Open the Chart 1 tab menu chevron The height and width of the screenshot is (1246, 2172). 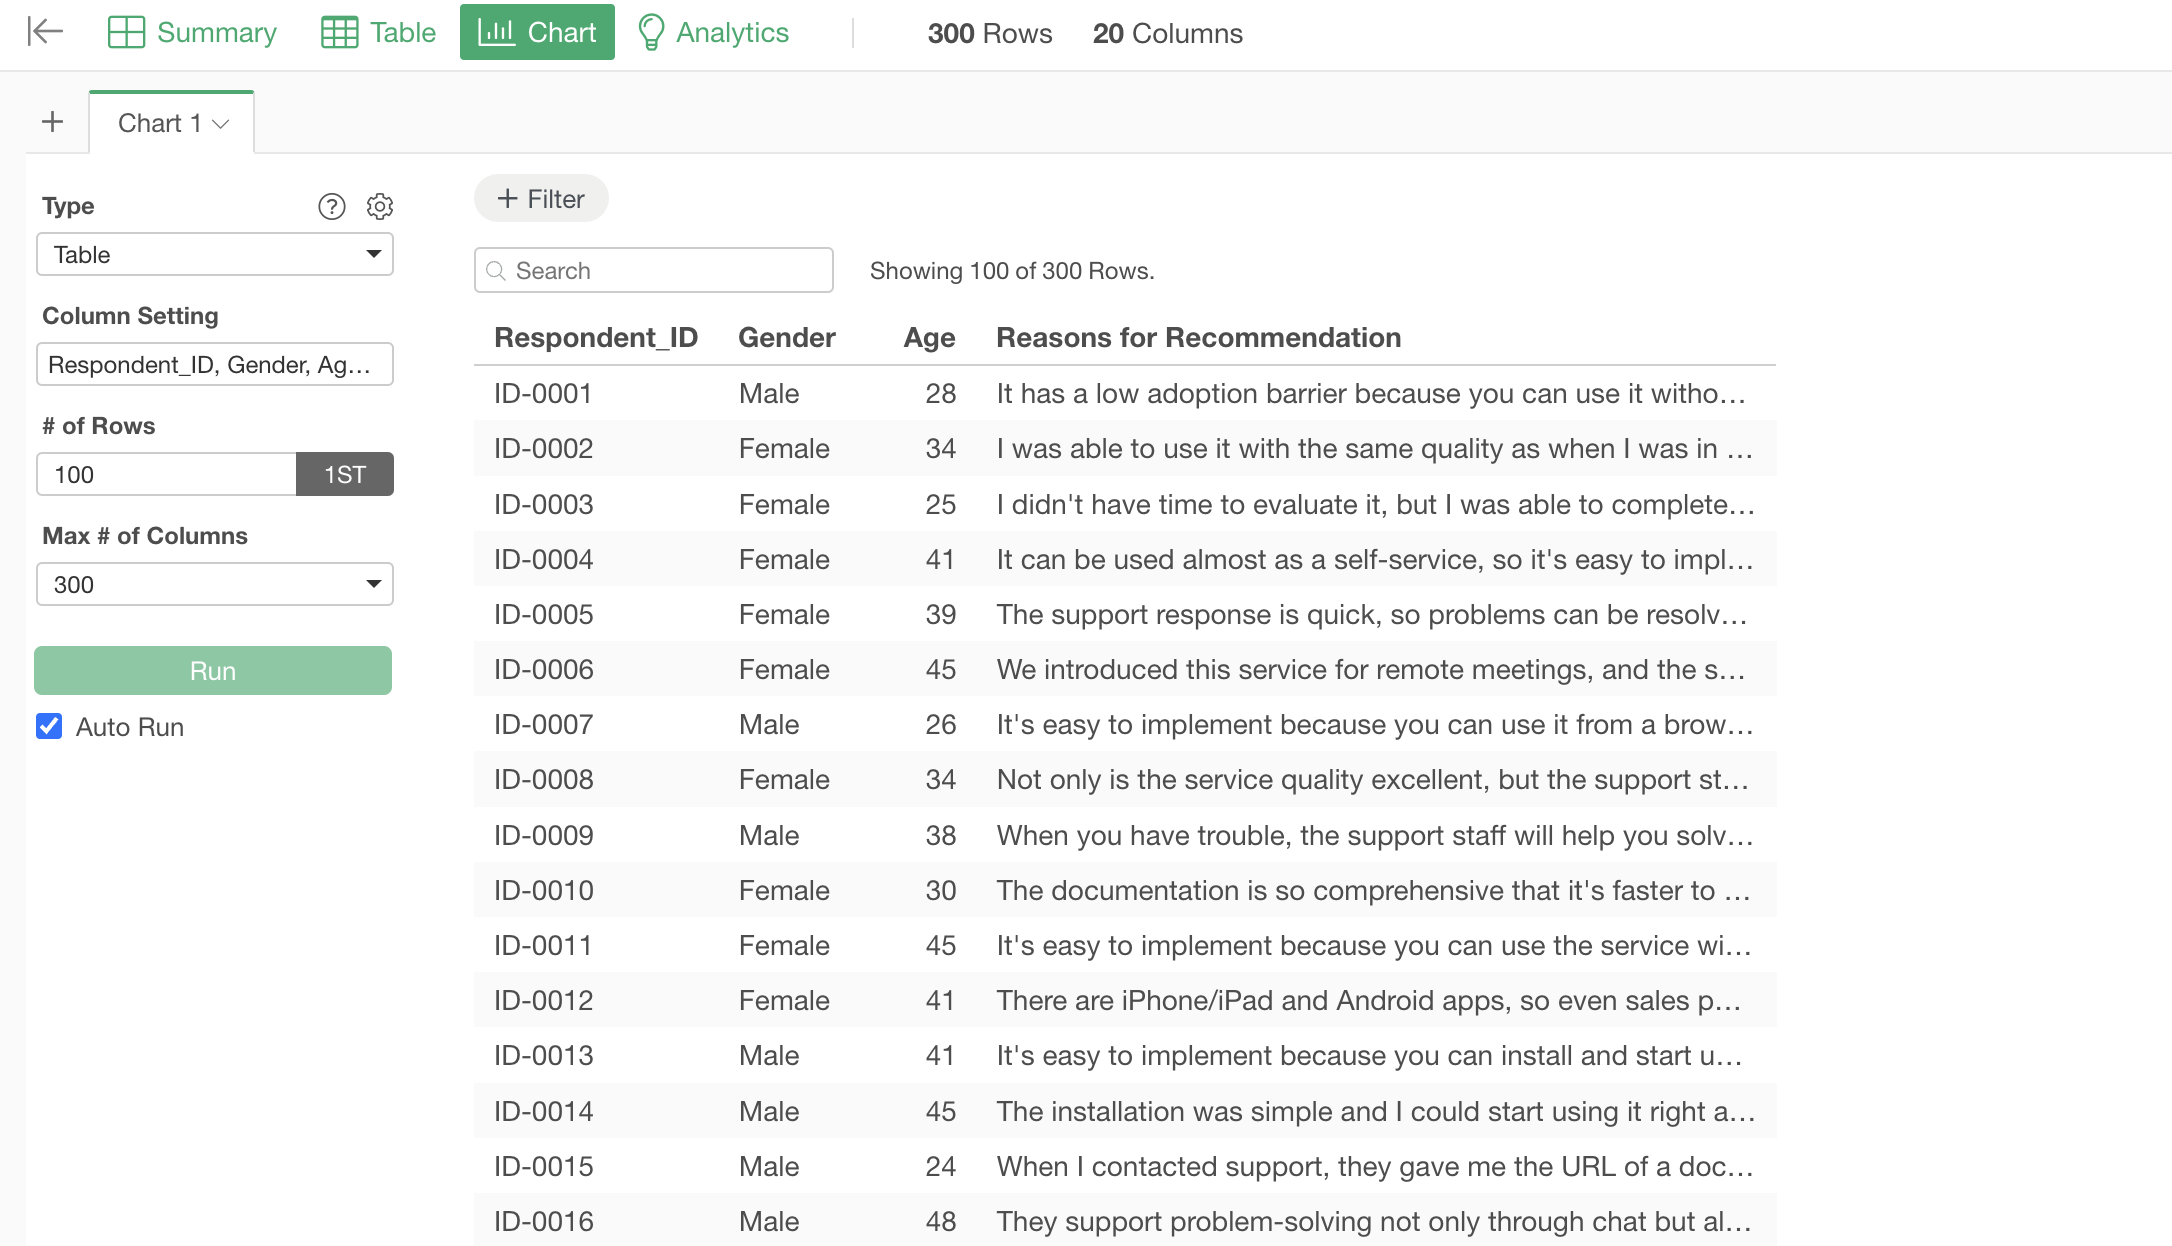click(222, 123)
